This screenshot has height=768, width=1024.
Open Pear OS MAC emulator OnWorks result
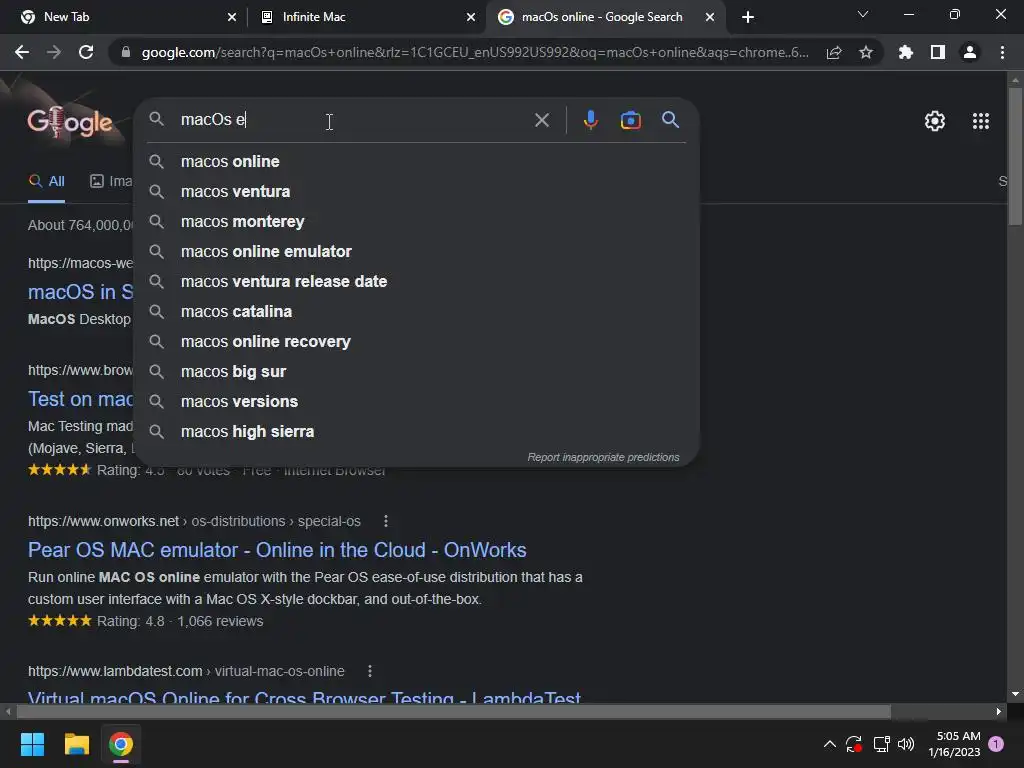(277, 550)
